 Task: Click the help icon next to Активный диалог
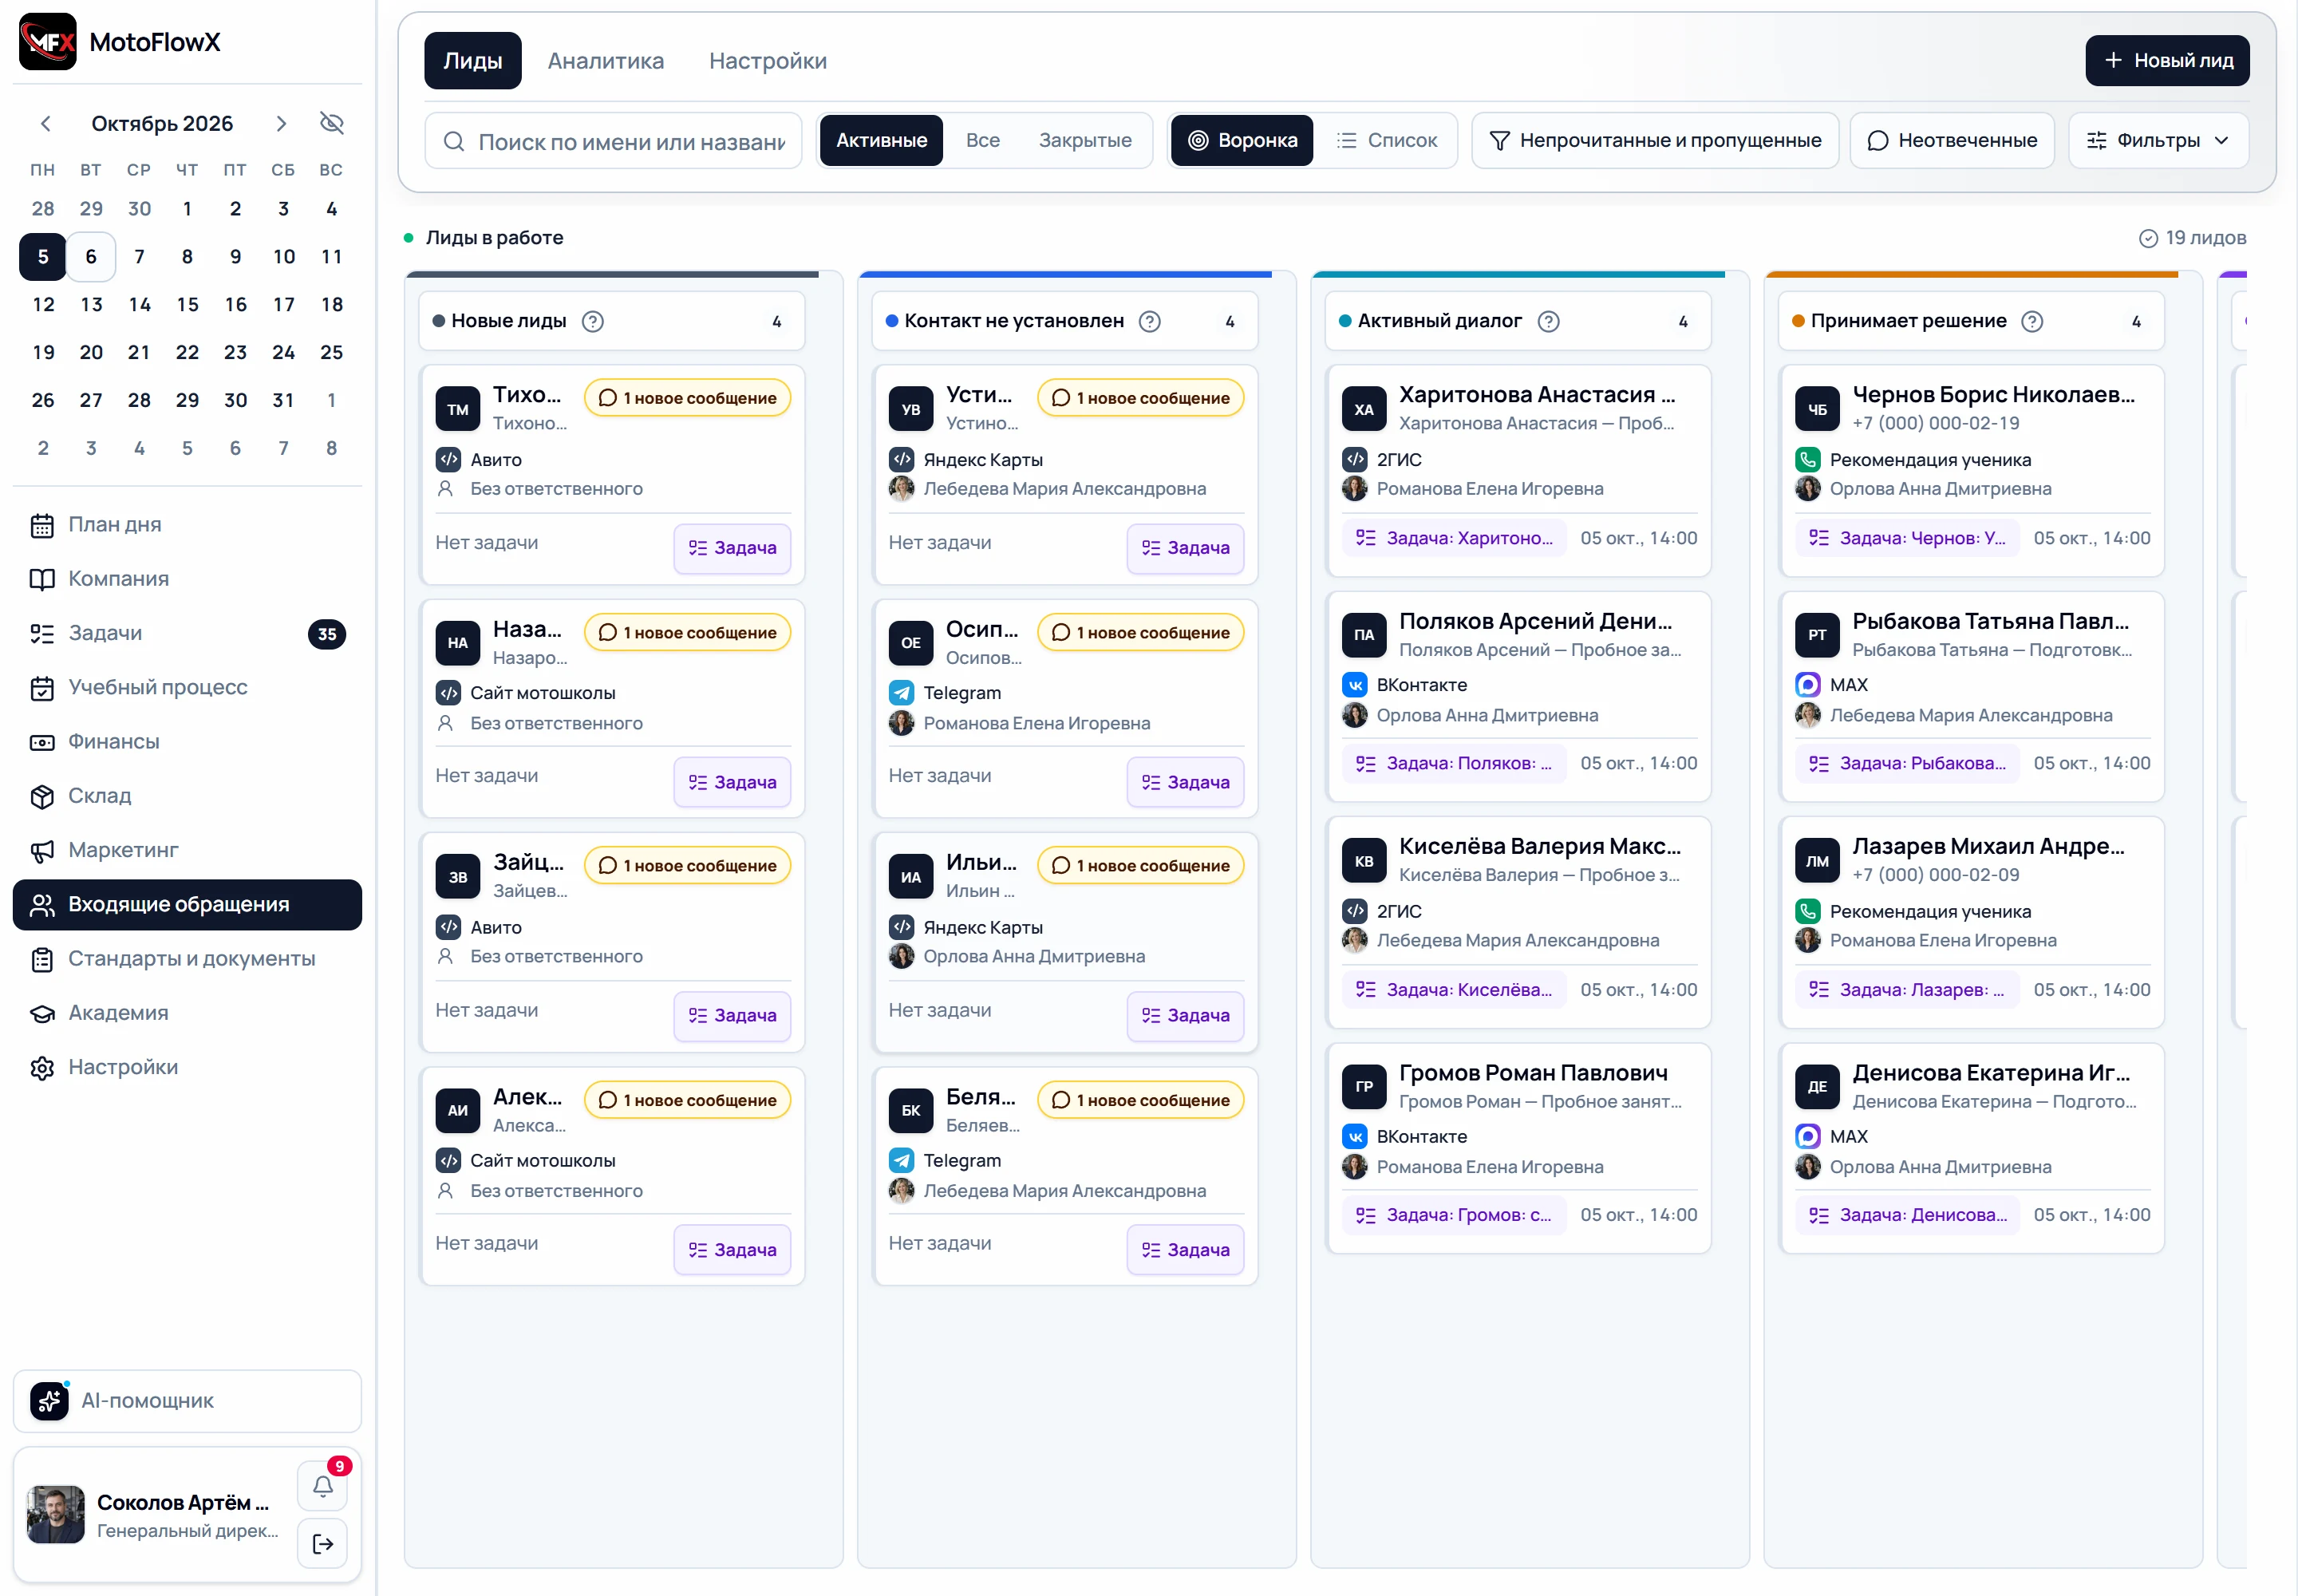1548,321
